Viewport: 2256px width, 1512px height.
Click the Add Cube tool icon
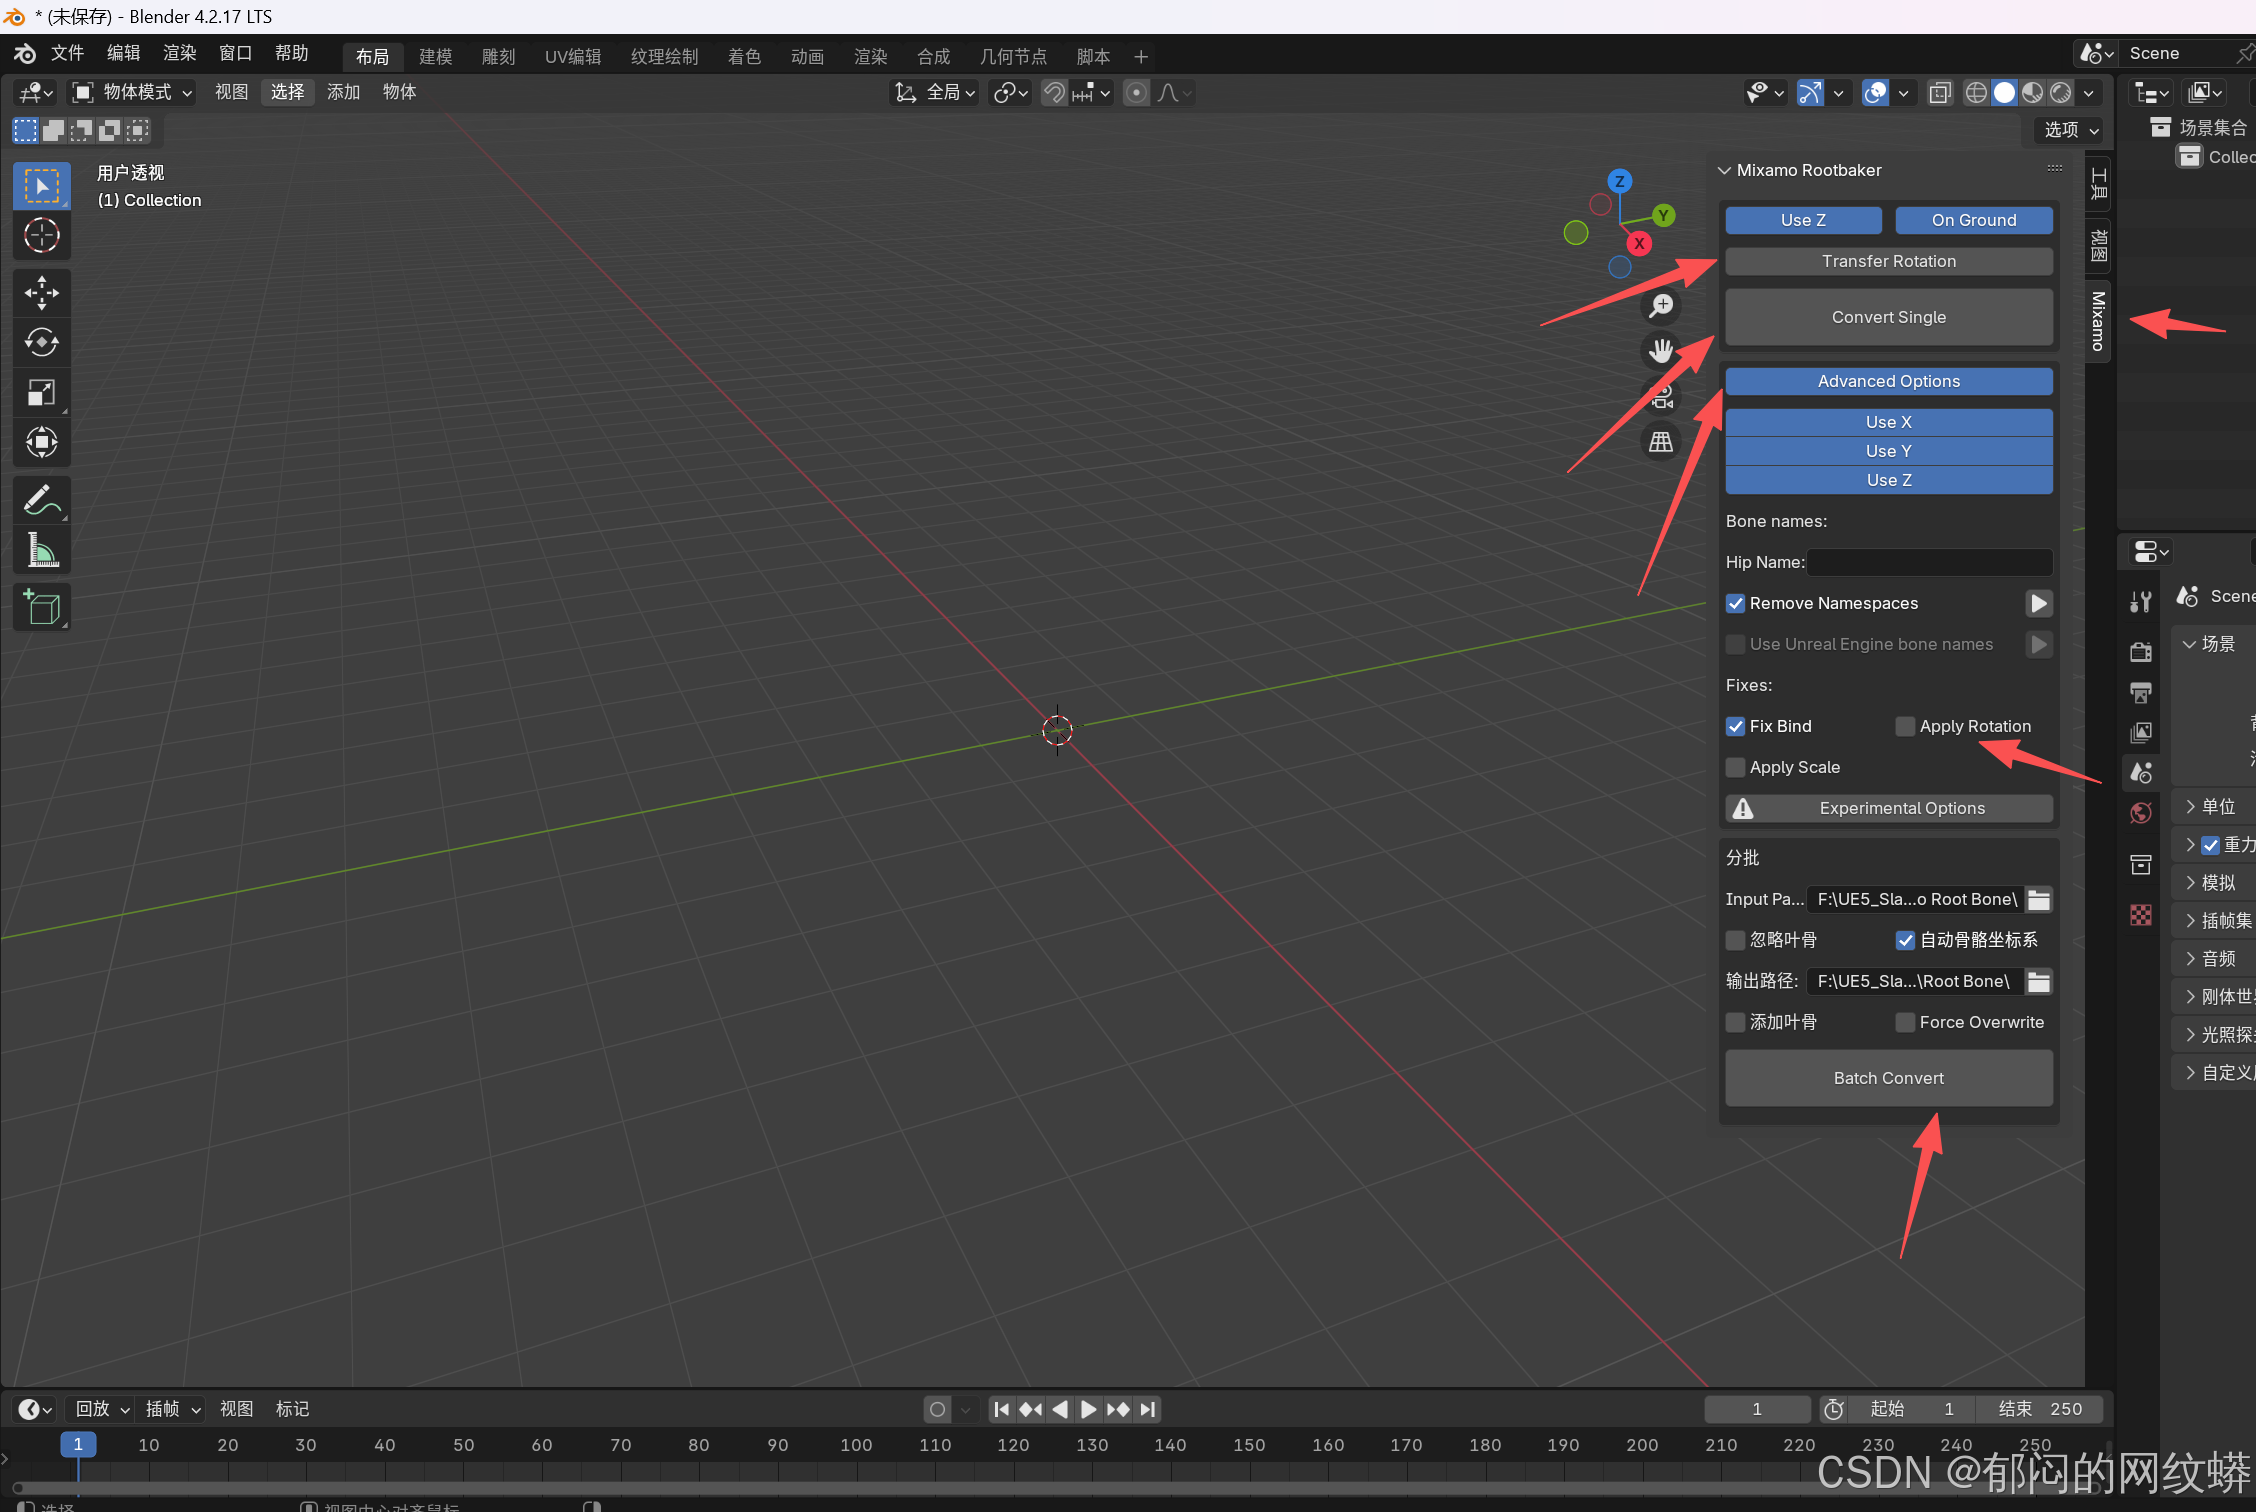point(41,607)
